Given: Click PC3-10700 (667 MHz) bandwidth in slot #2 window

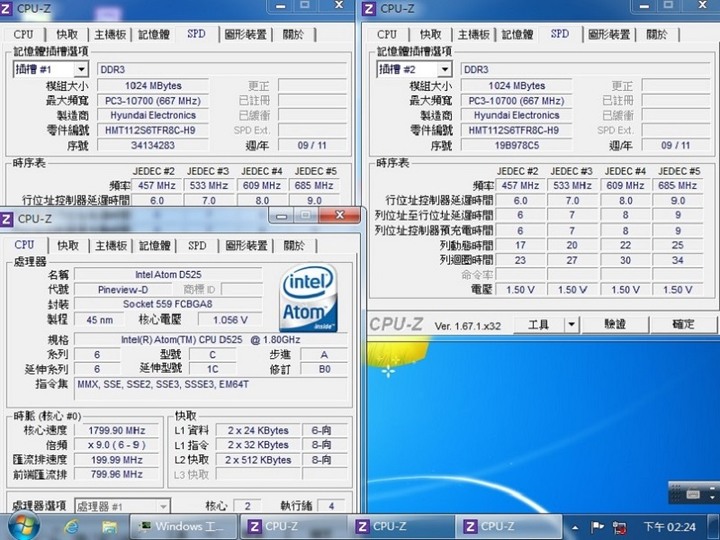Looking at the screenshot, I should (x=517, y=101).
